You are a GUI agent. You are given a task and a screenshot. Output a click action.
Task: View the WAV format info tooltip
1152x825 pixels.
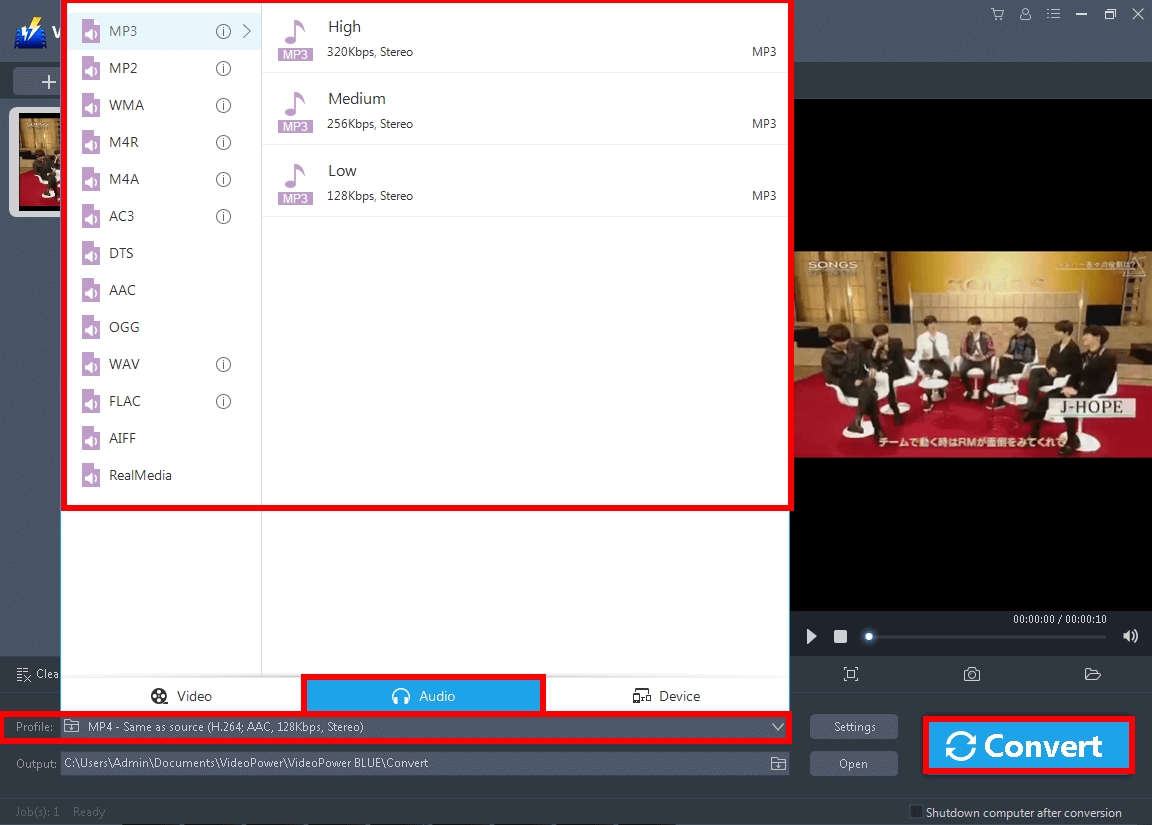click(223, 364)
